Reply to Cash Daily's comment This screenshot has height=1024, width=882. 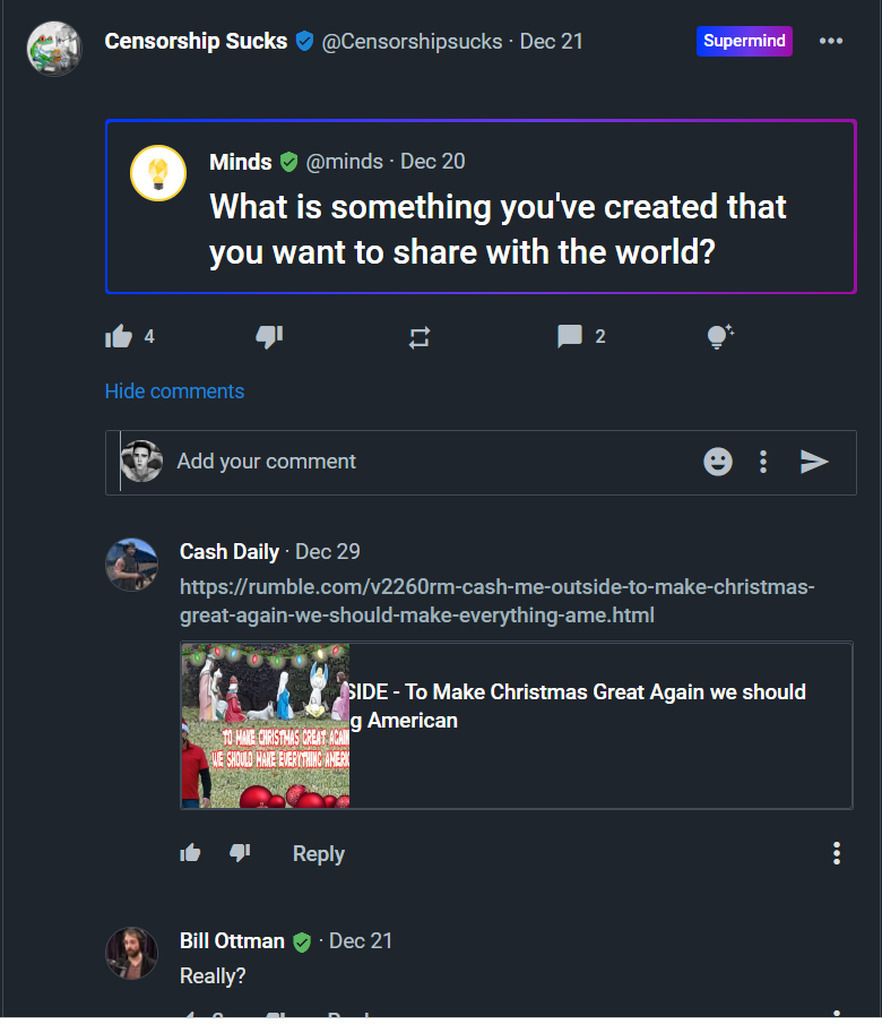[318, 854]
